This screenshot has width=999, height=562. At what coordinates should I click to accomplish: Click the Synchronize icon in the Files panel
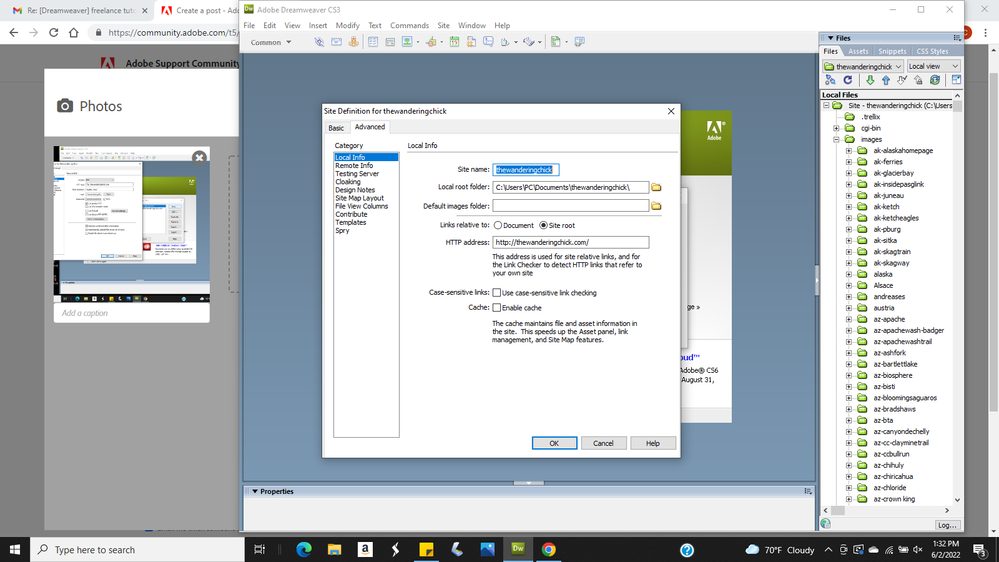pos(935,80)
